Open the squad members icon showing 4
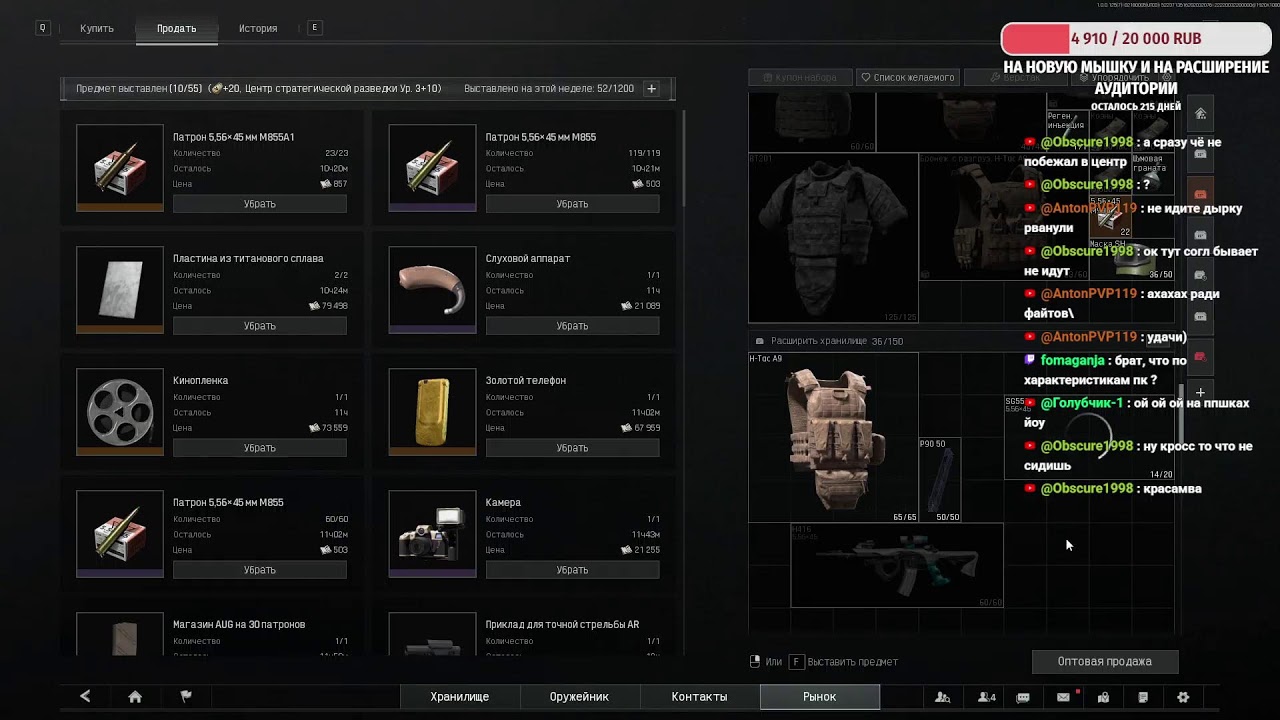The height and width of the screenshot is (720, 1280). coord(986,697)
